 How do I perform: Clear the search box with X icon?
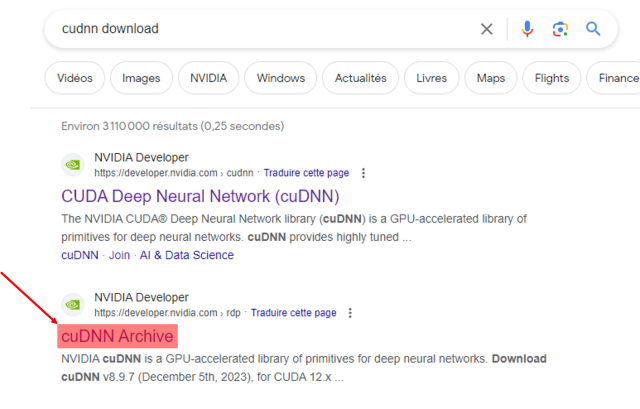pos(487,29)
